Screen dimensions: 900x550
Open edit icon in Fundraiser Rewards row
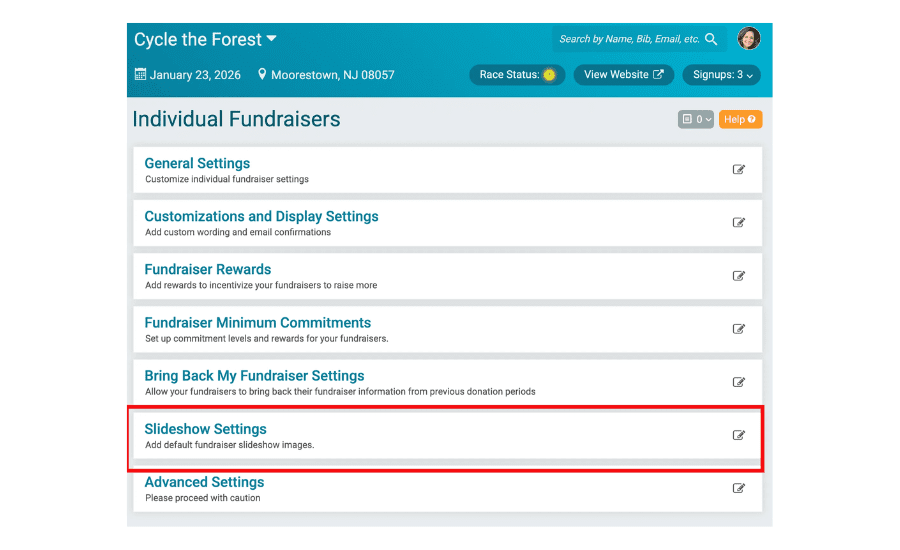[x=738, y=276]
